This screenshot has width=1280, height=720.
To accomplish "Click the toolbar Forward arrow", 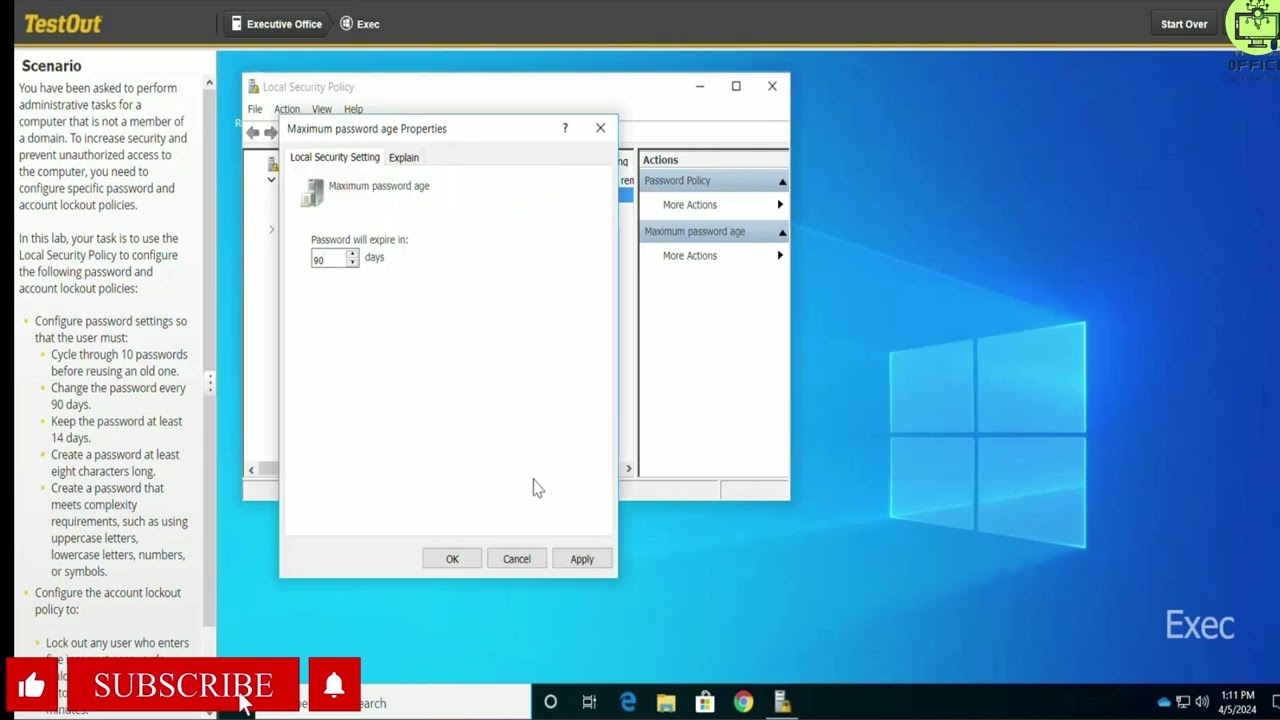I will pos(271,132).
